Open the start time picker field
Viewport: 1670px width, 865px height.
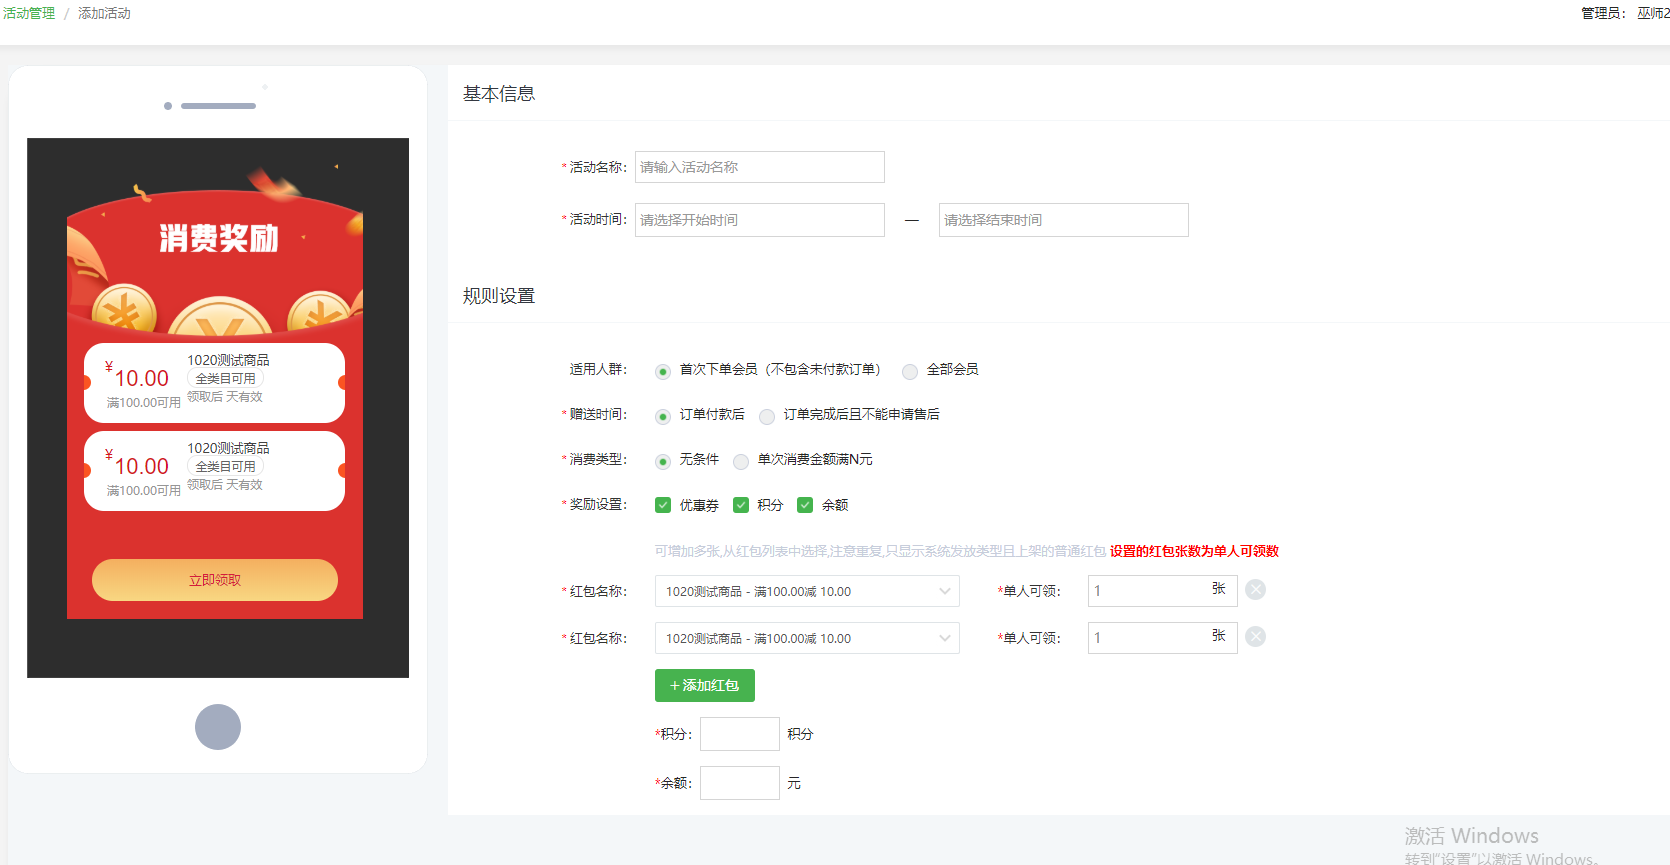tap(759, 220)
